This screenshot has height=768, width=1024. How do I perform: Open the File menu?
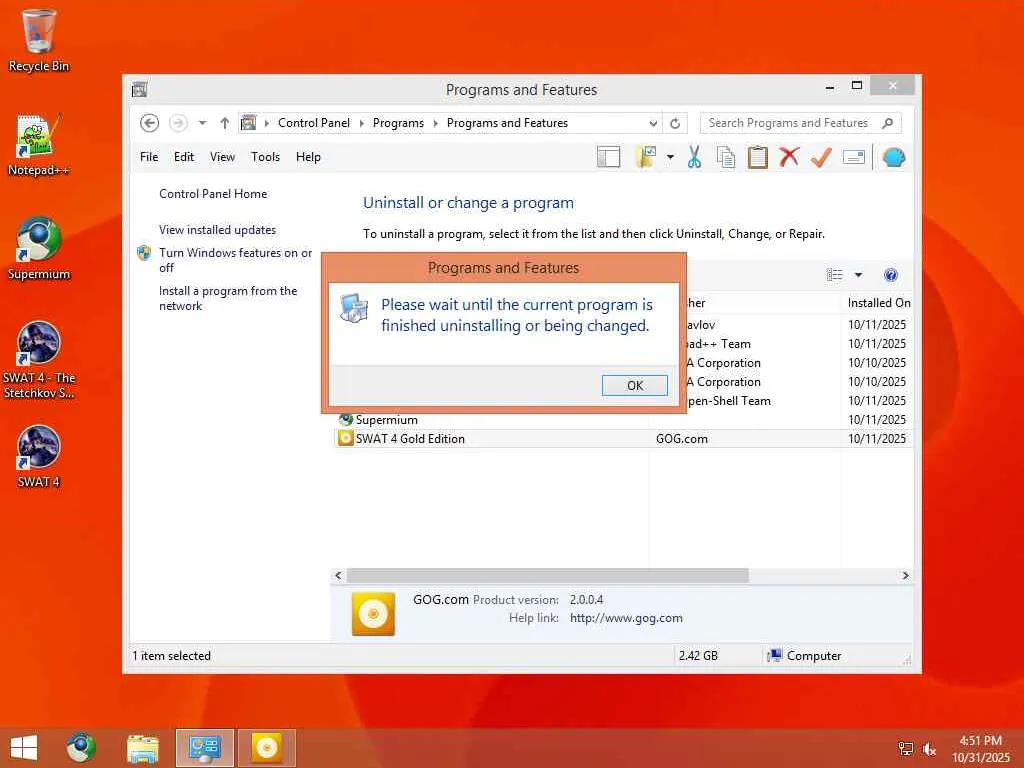click(x=149, y=157)
